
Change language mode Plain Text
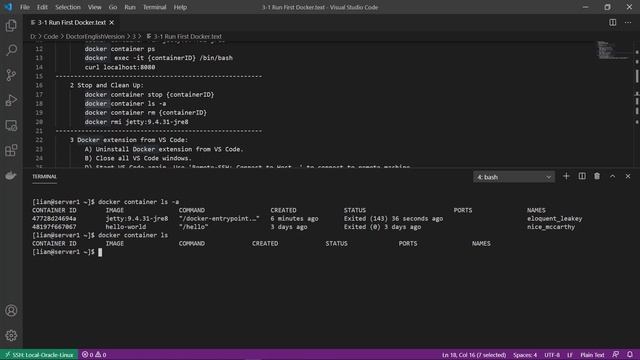pos(592,355)
